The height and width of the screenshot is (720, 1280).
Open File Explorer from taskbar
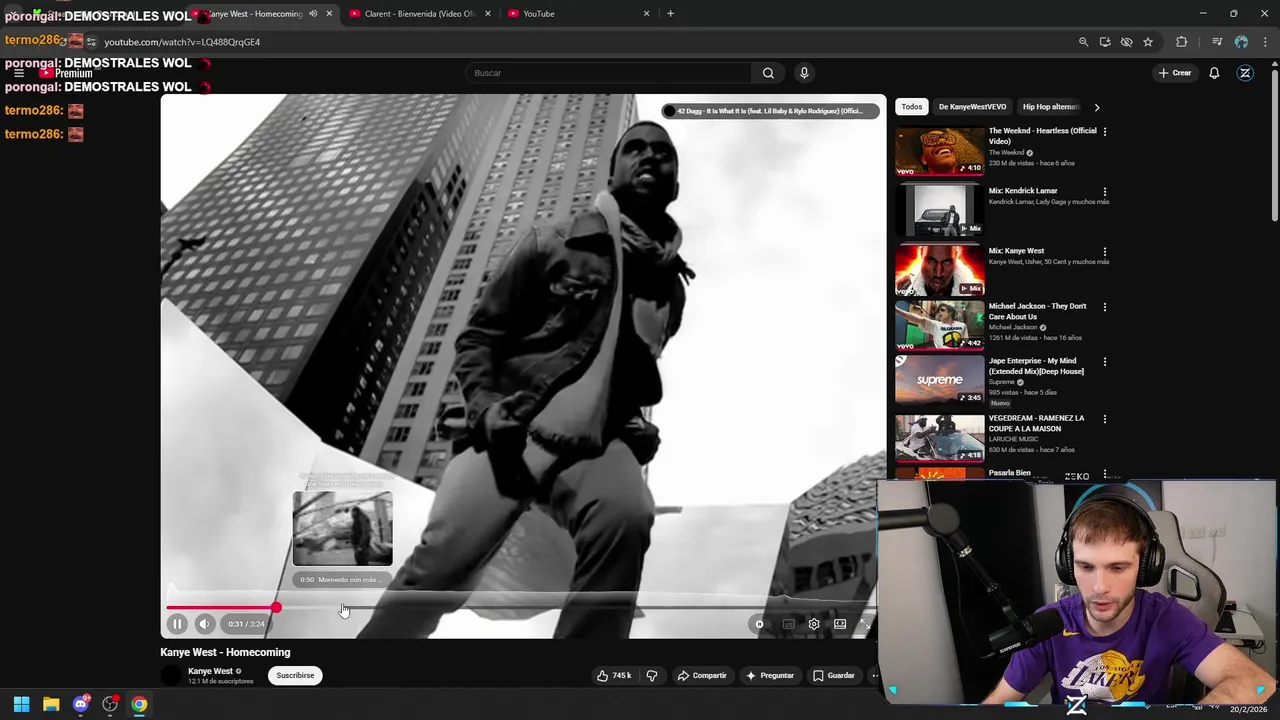[x=51, y=705]
